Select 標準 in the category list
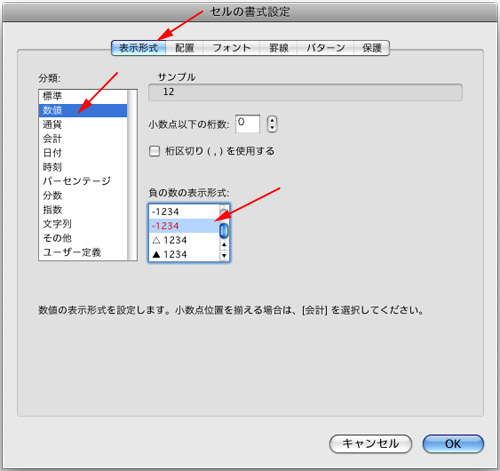The height and width of the screenshot is (471, 500). point(83,96)
